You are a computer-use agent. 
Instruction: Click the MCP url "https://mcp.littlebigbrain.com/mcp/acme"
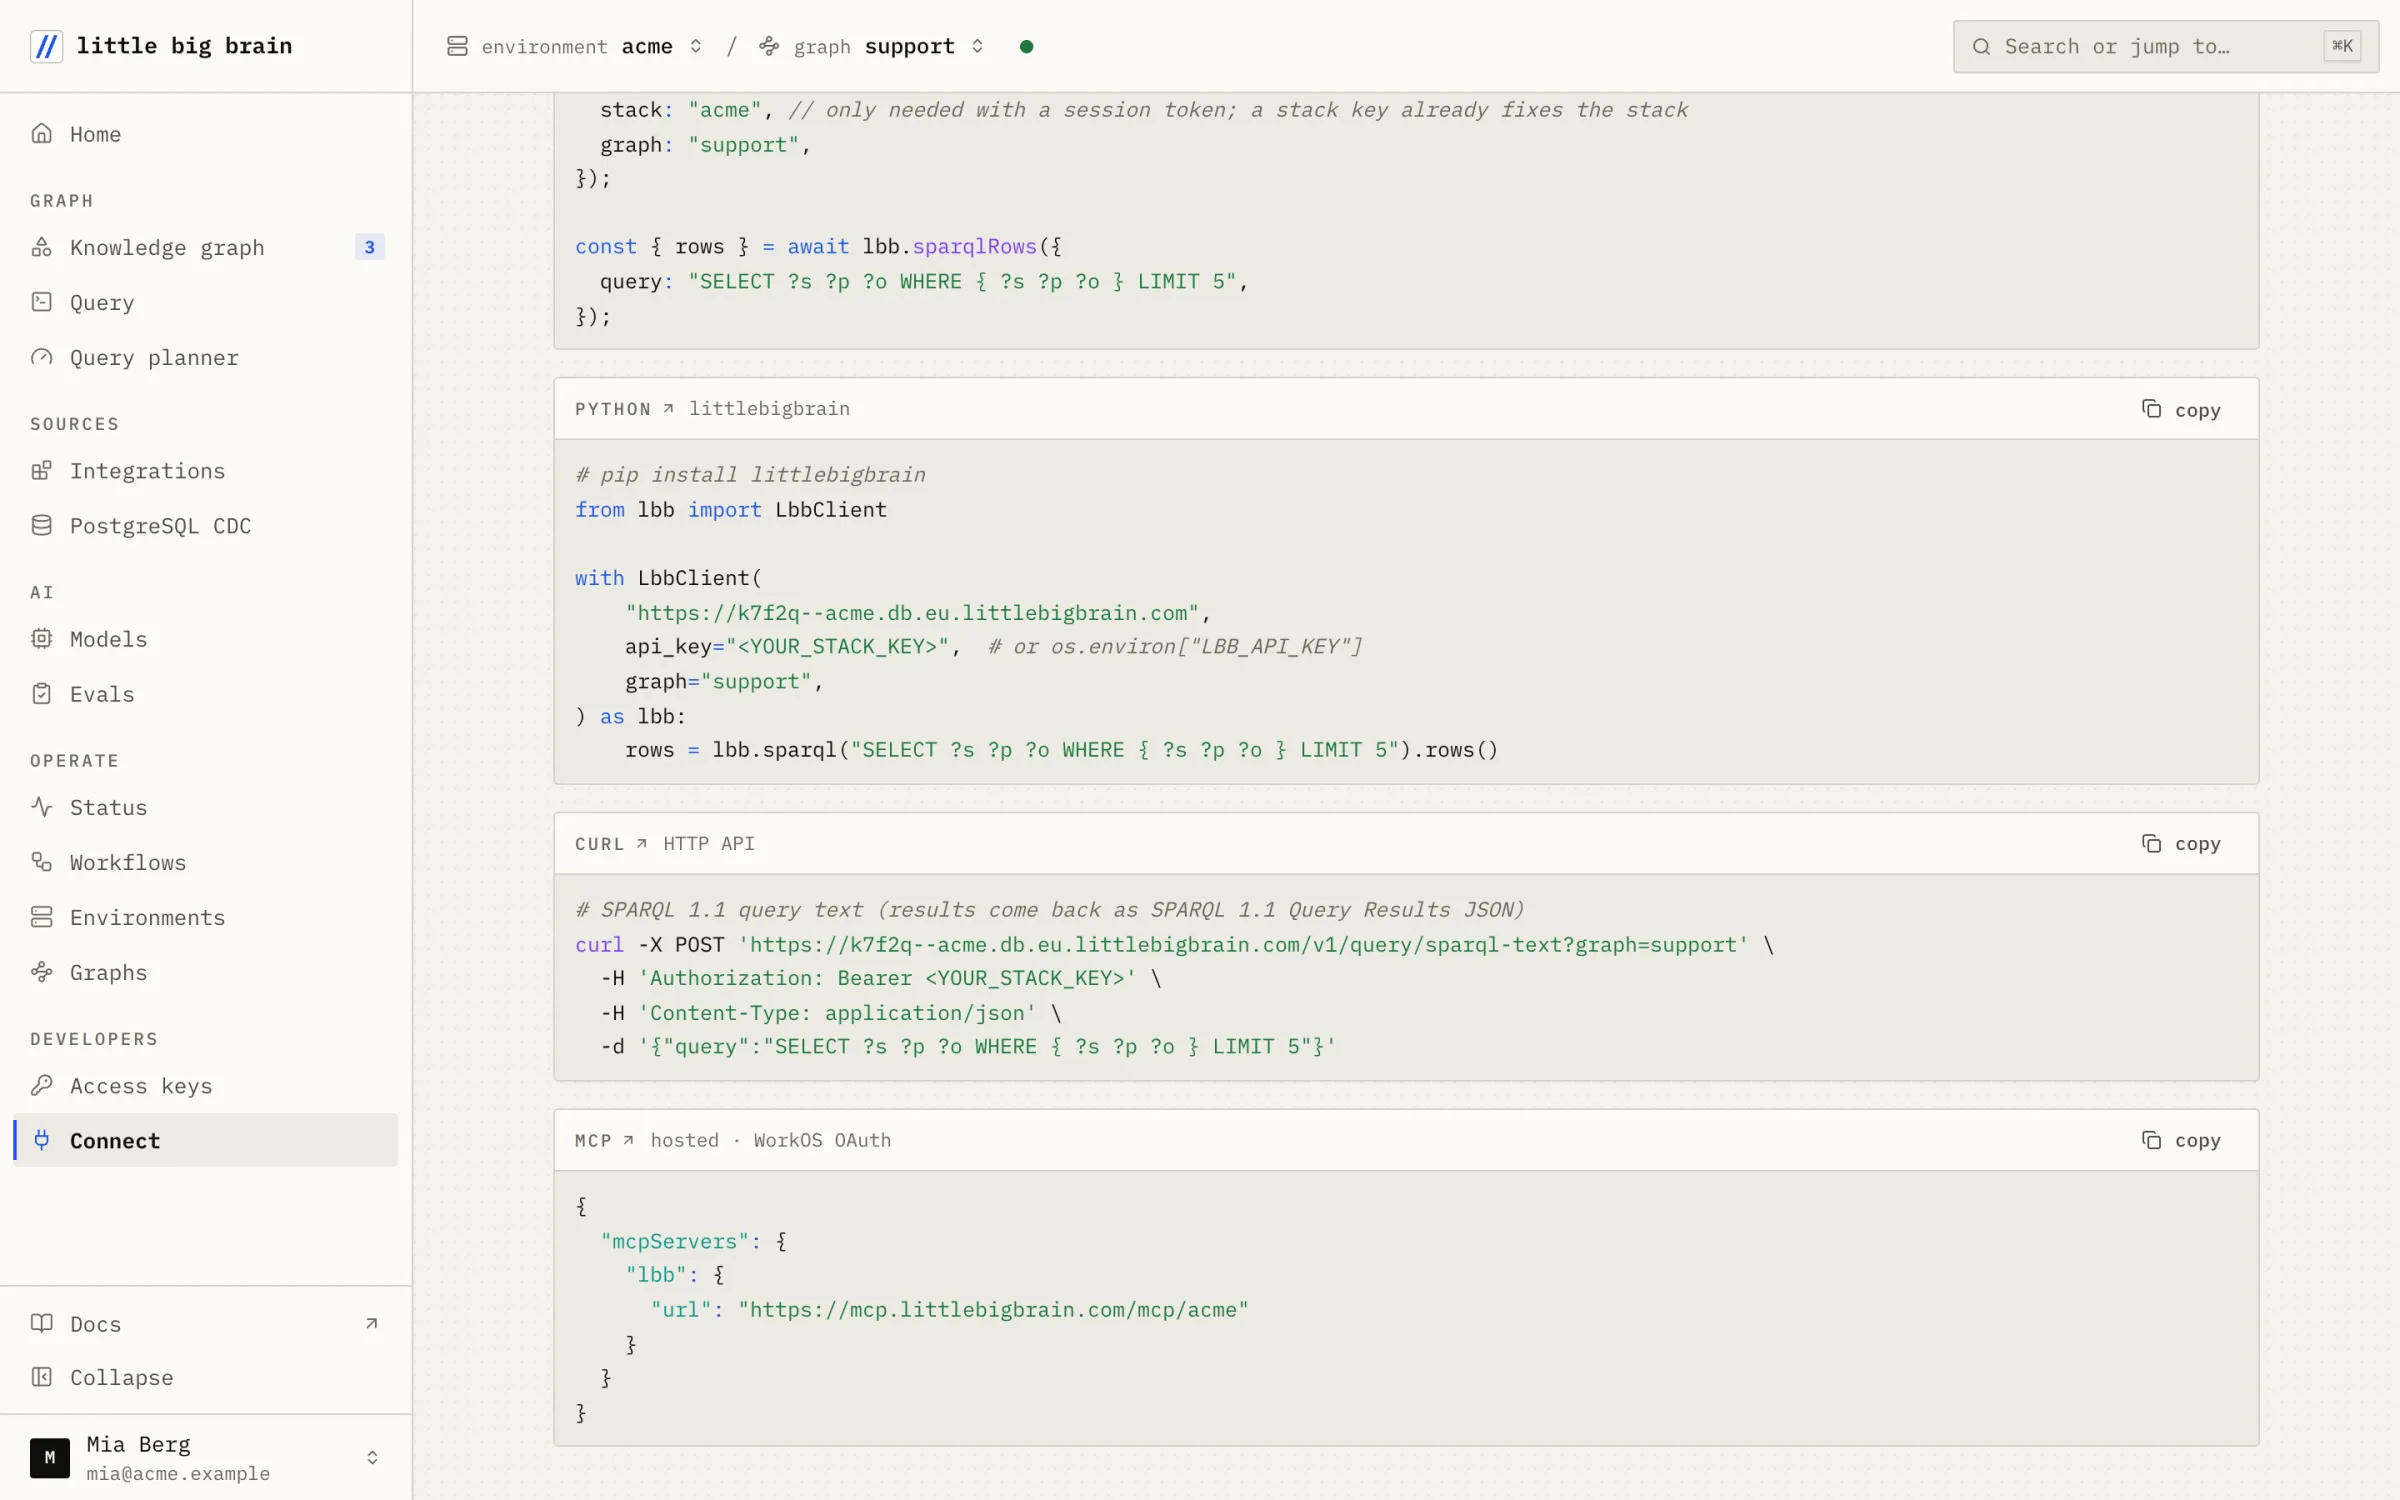[x=993, y=1309]
